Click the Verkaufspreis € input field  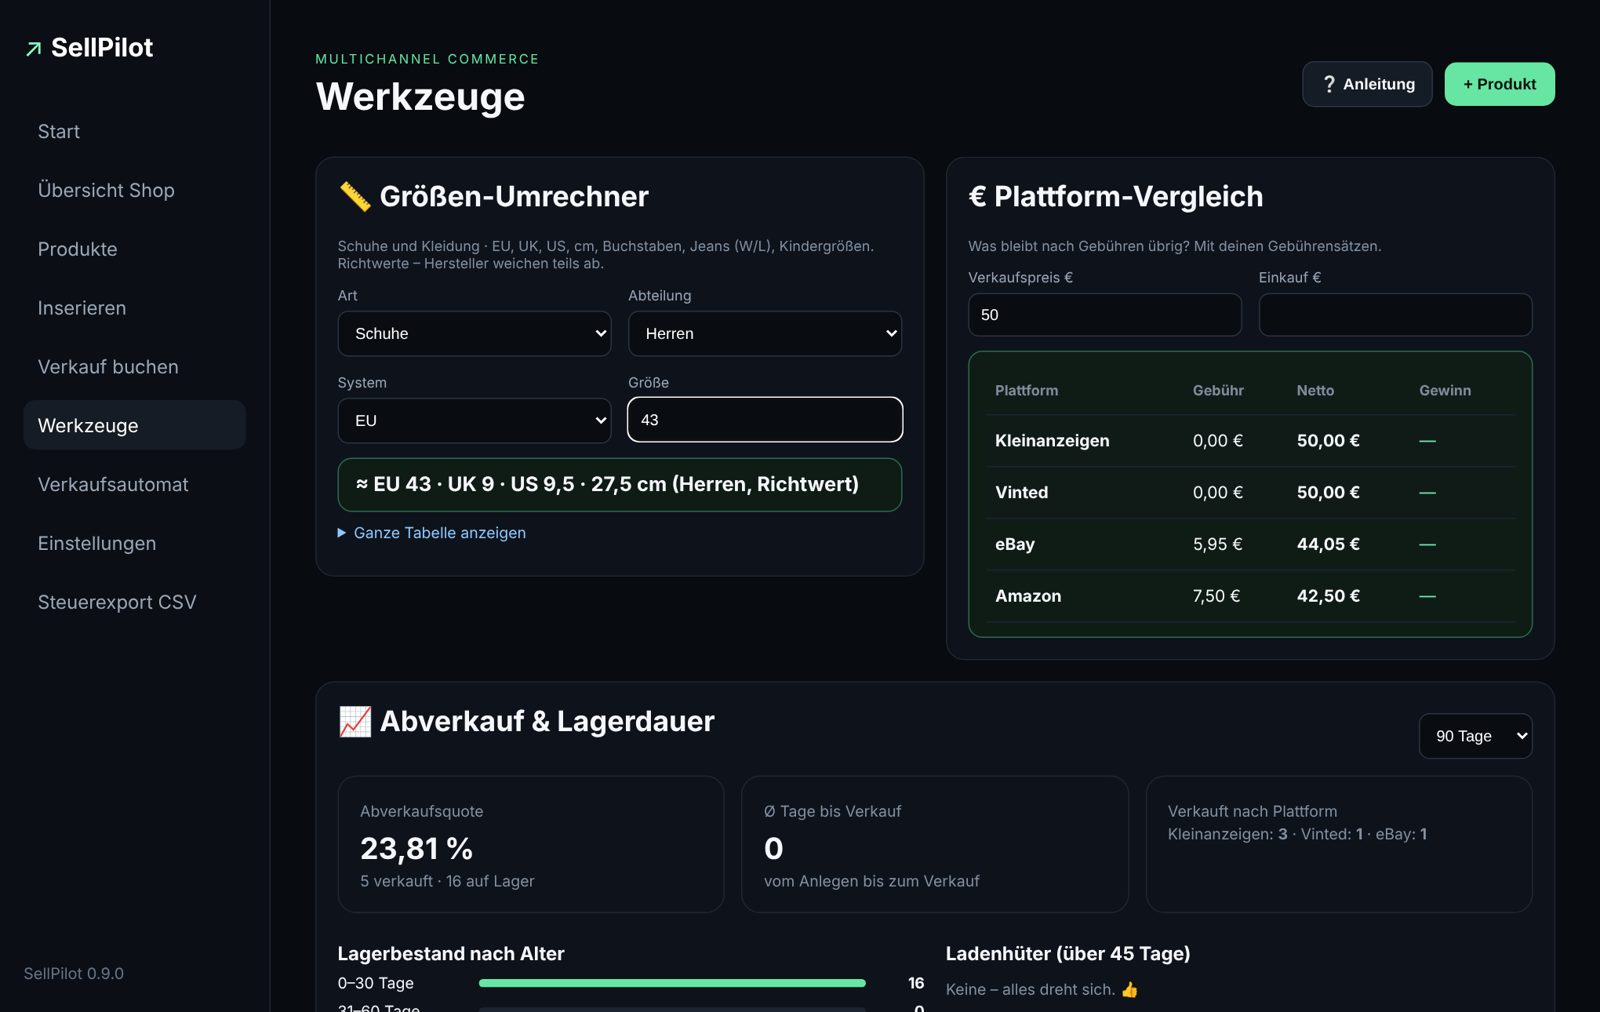point(1105,315)
